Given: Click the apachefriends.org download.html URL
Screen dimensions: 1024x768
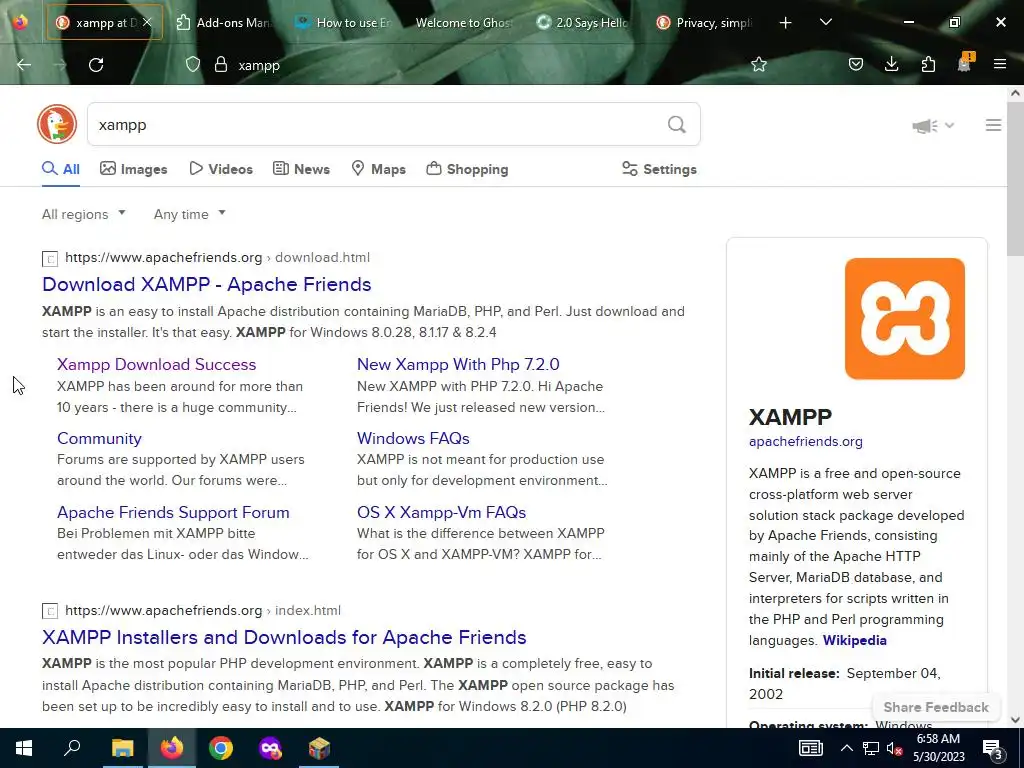Looking at the screenshot, I should point(217,257).
